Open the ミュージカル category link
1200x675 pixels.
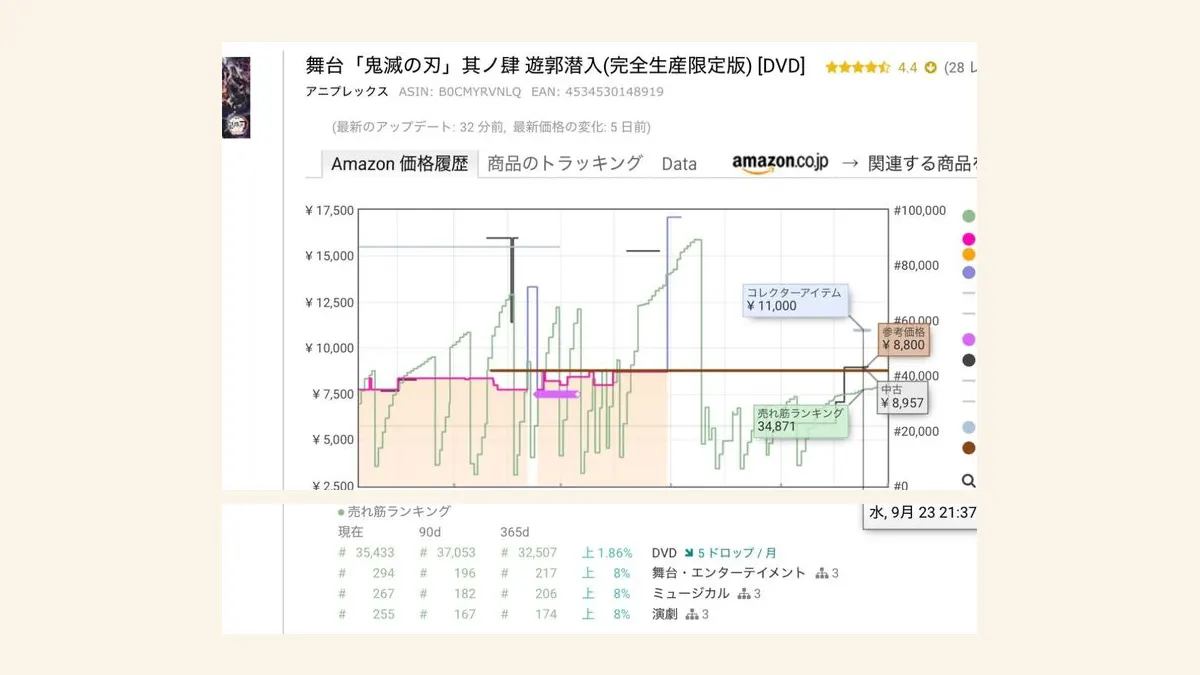tap(690, 594)
